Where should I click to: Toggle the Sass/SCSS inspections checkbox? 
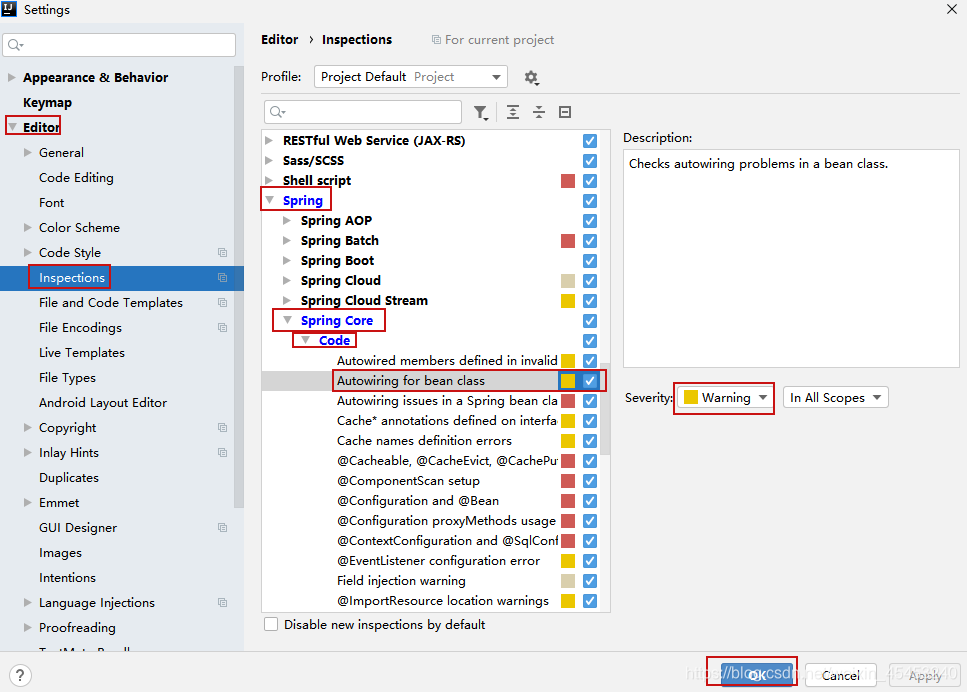click(x=590, y=161)
